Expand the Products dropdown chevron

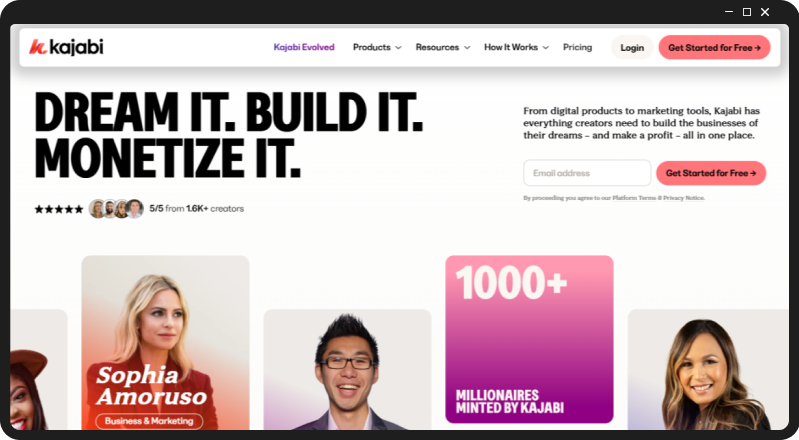(x=398, y=47)
